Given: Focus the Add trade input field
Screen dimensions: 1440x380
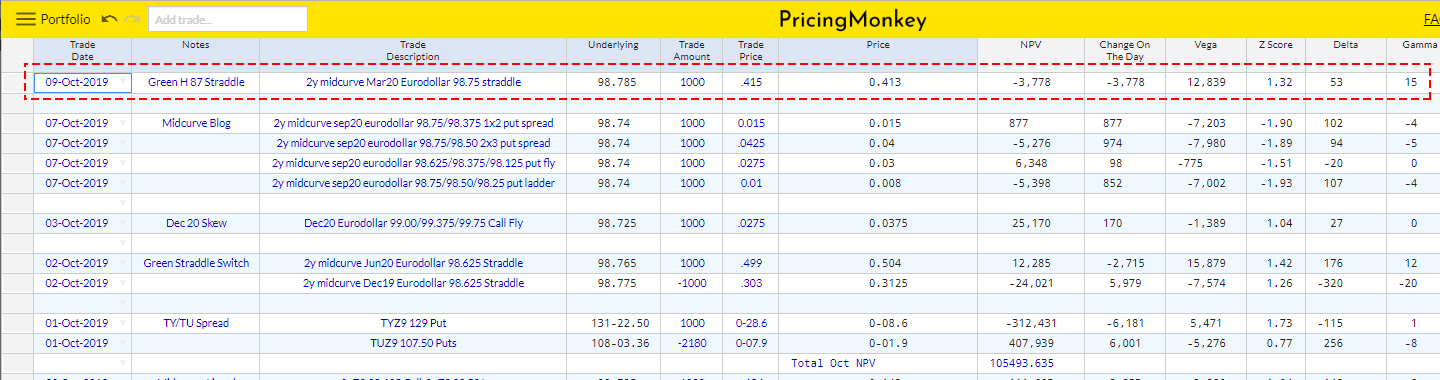Looking at the screenshot, I should (x=227, y=19).
